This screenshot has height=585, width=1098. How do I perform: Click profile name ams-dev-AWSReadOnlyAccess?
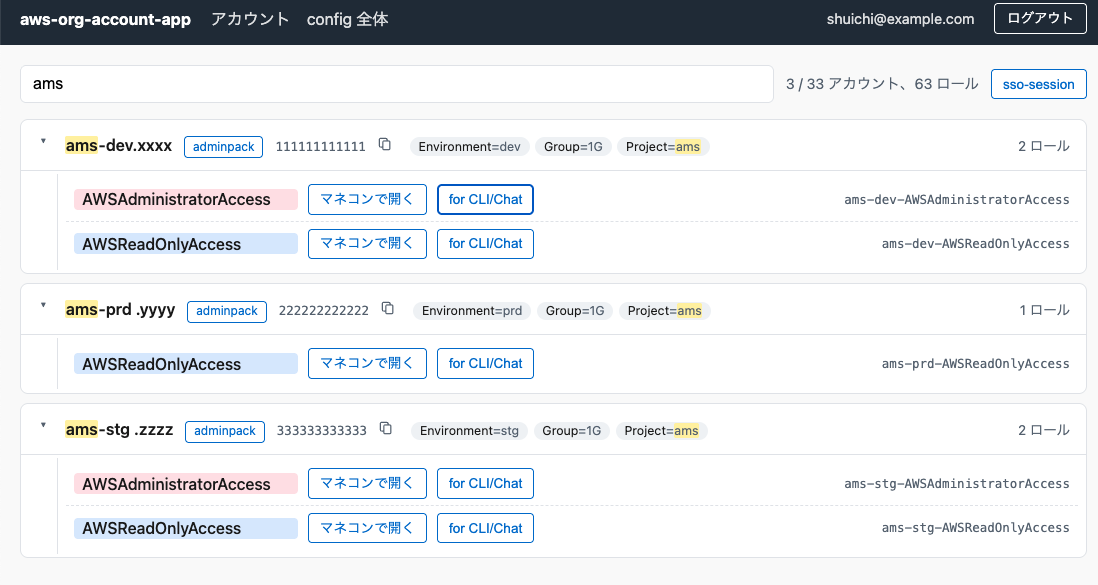click(x=975, y=244)
